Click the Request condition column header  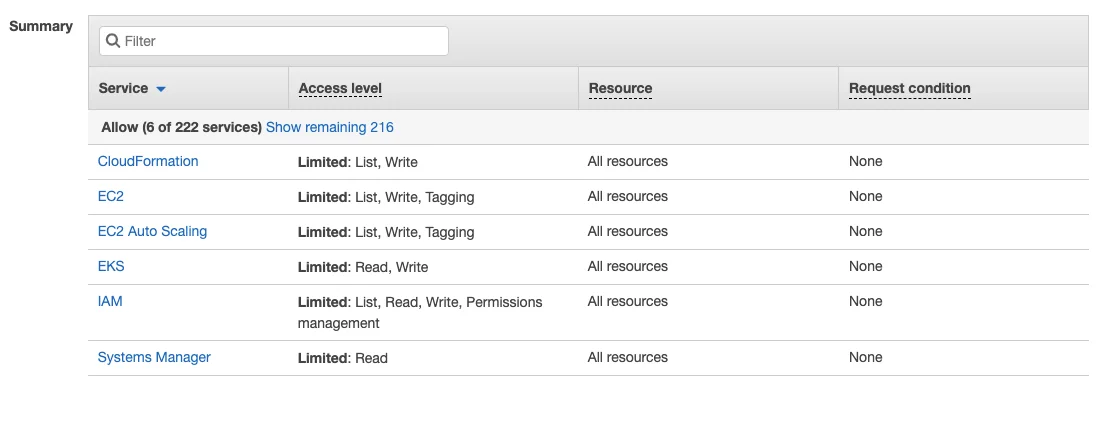click(x=909, y=88)
